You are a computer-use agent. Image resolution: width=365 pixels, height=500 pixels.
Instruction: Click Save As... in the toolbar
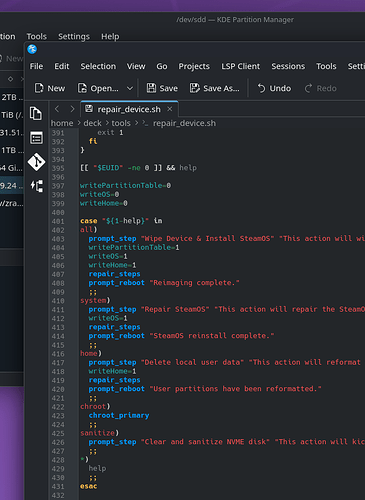[214, 88]
